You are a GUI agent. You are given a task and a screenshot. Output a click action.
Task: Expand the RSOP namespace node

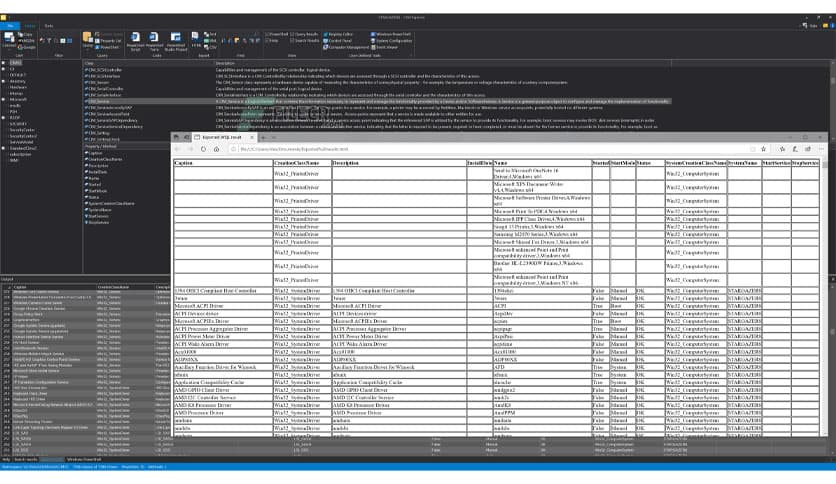(3, 118)
